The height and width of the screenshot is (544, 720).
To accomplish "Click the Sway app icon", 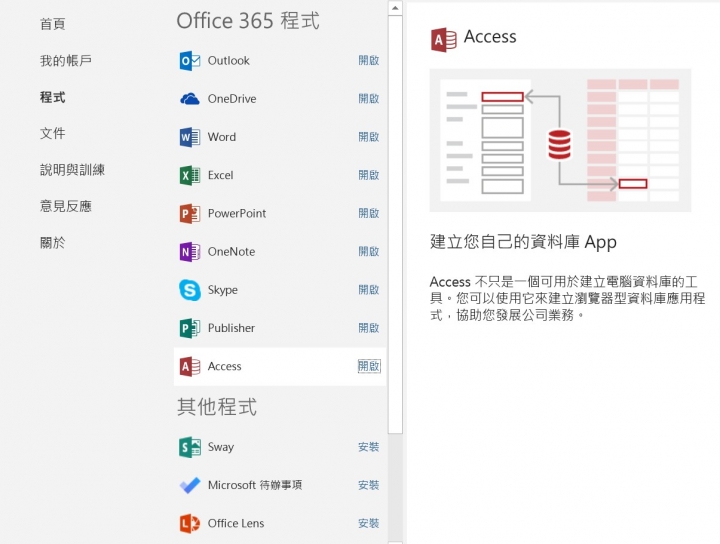I will [190, 447].
